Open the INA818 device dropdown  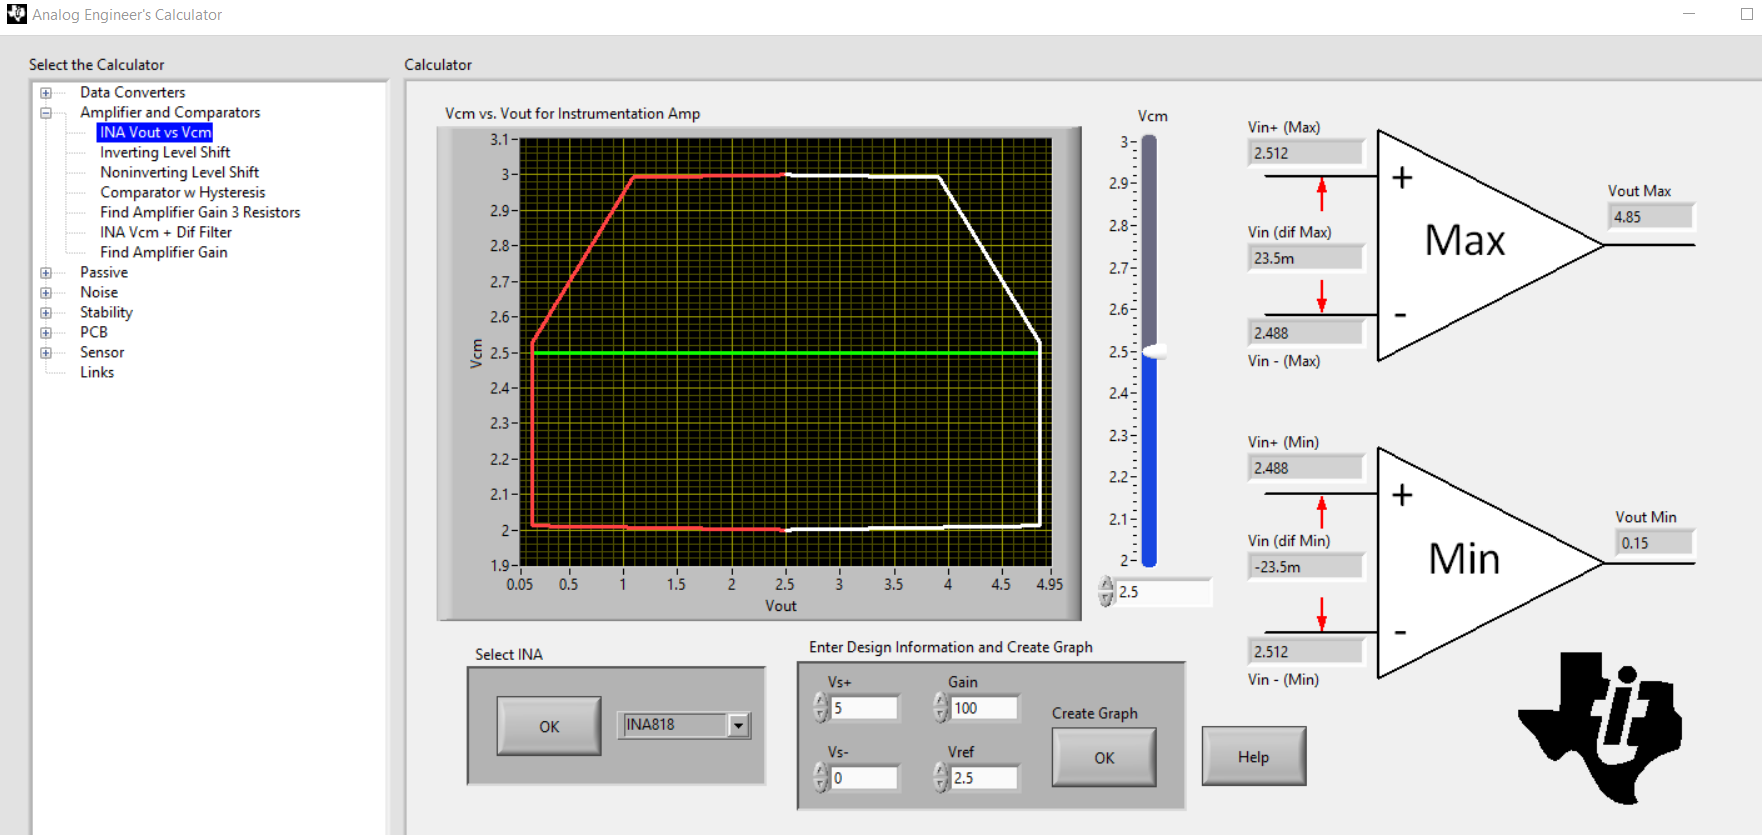739,725
